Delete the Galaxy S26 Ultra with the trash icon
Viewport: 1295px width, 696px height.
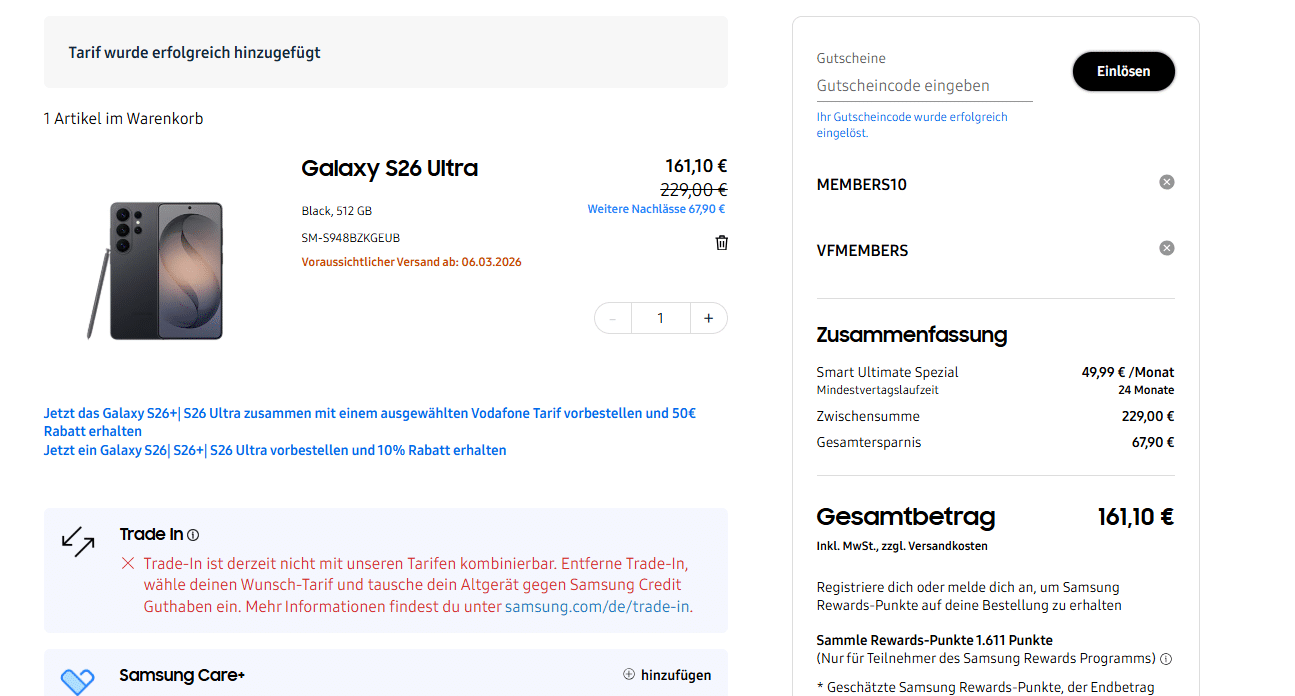721,242
